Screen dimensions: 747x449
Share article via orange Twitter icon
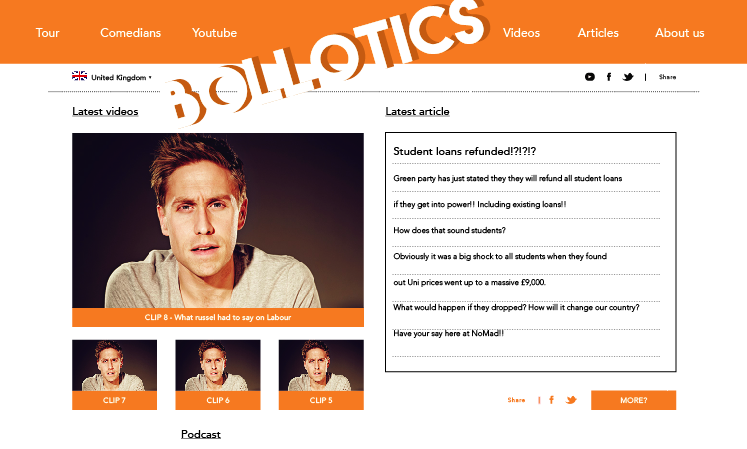pos(571,400)
